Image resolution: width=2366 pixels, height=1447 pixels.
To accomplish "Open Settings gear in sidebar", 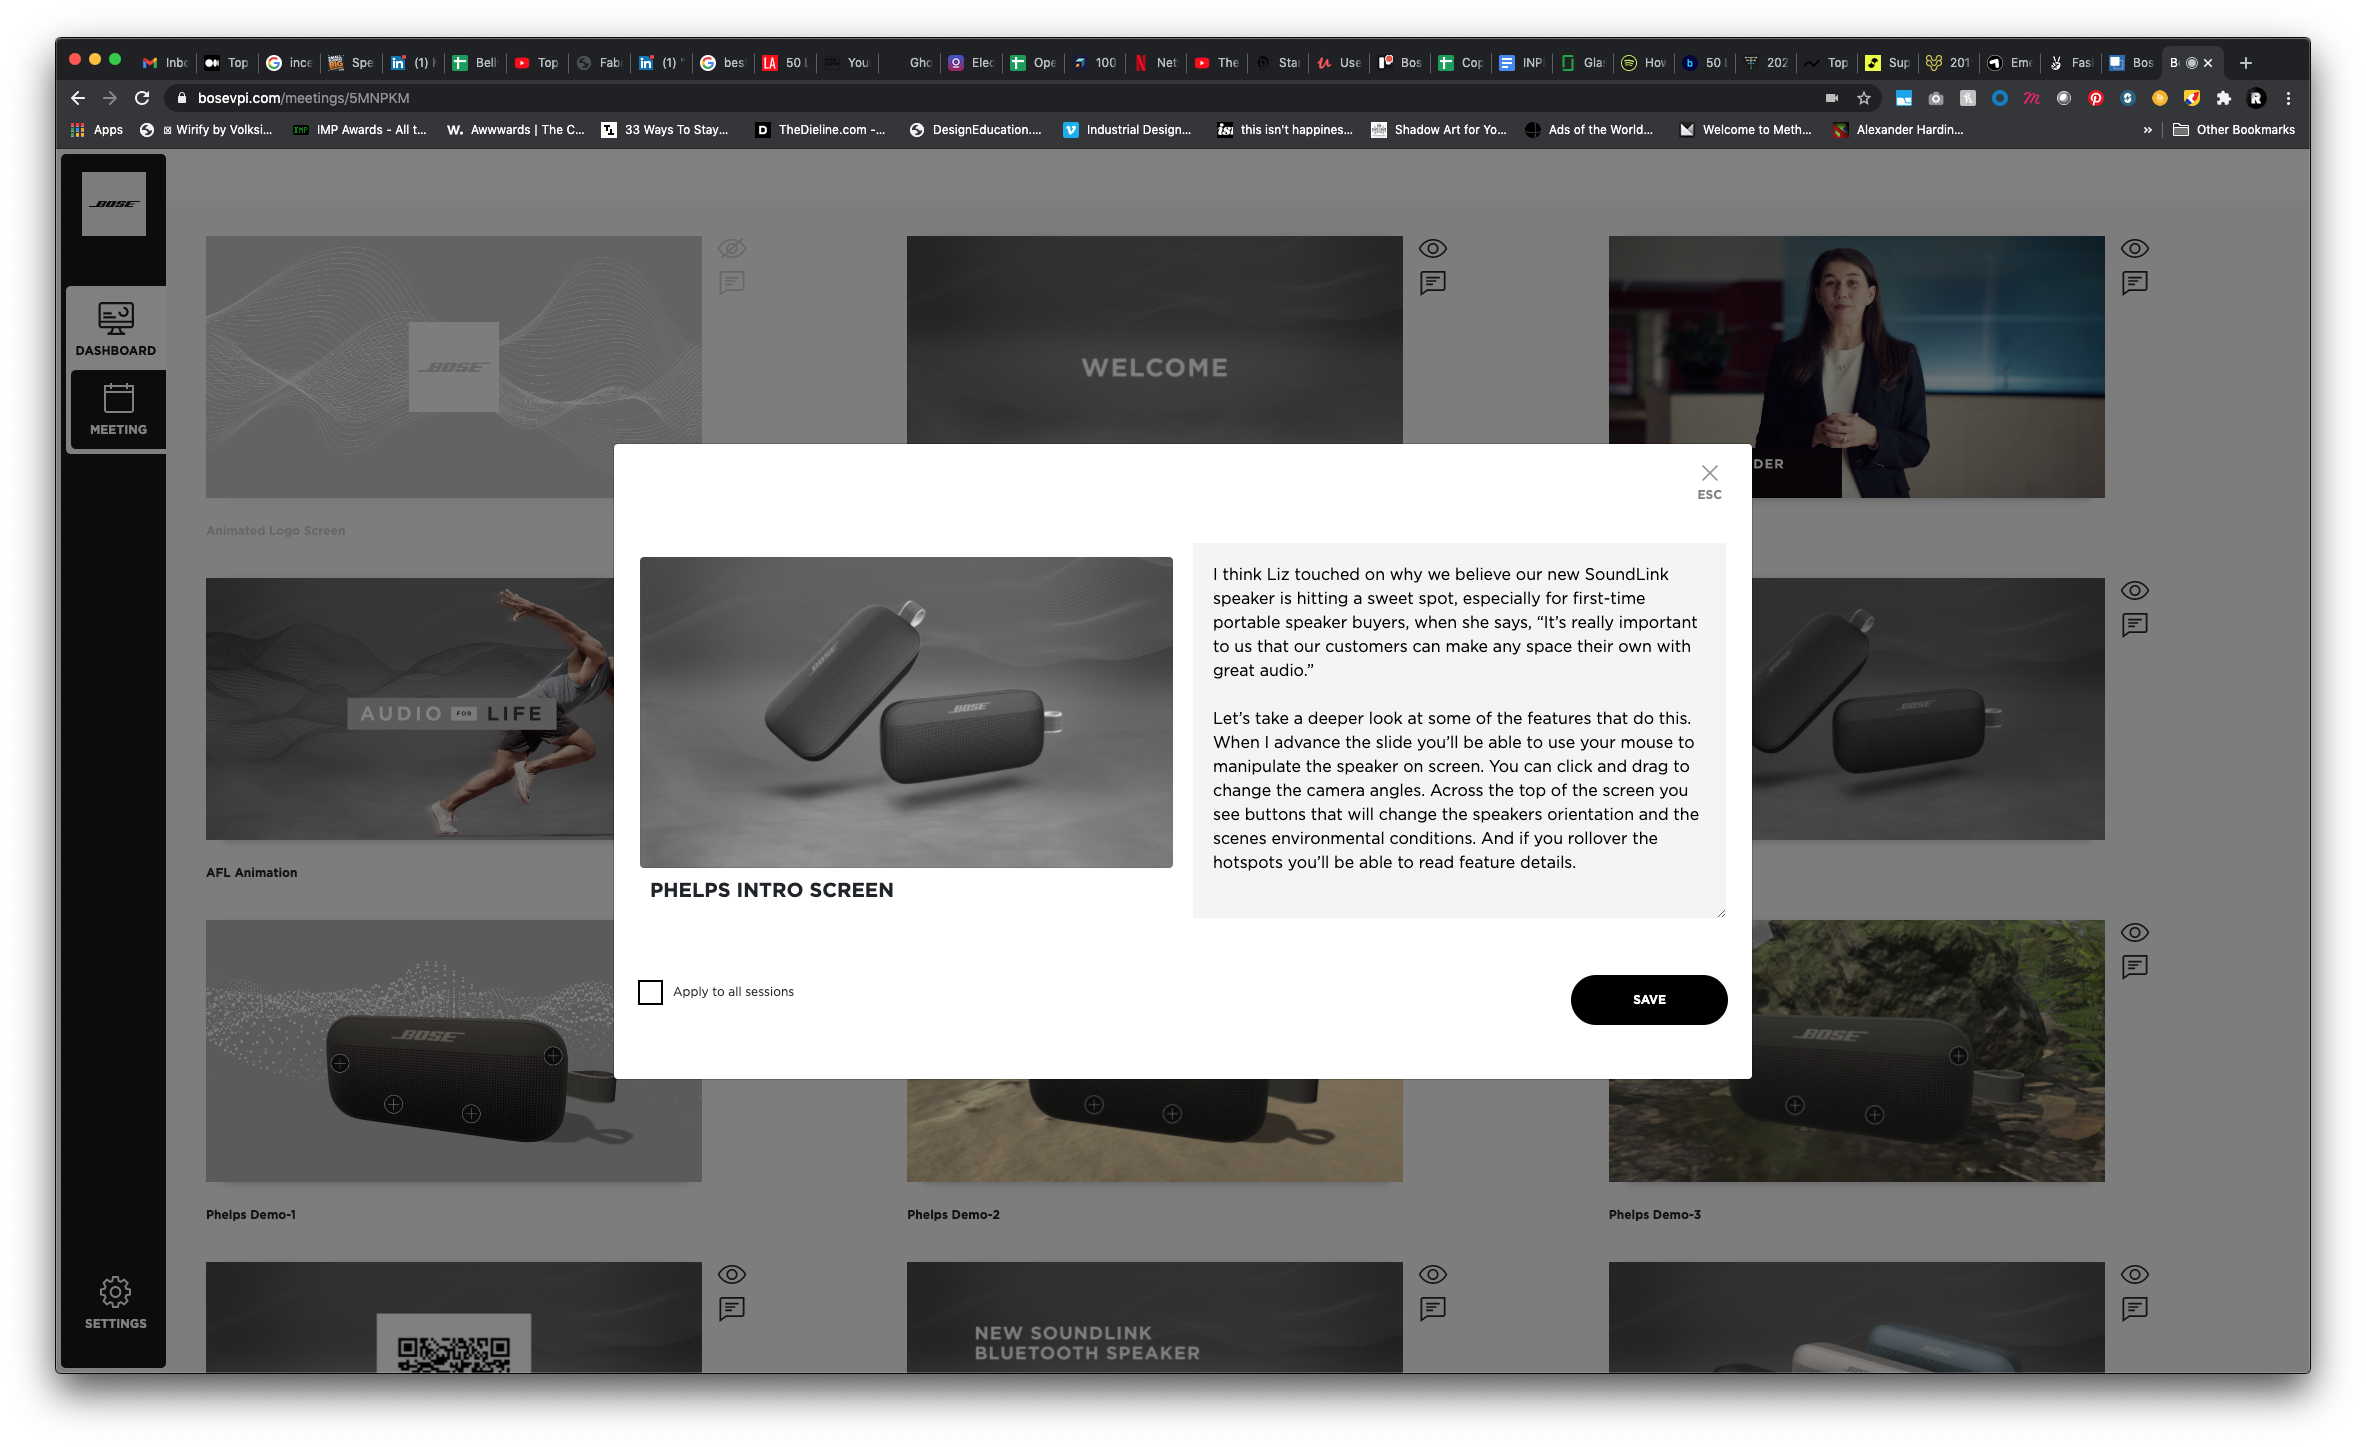I will (115, 1302).
